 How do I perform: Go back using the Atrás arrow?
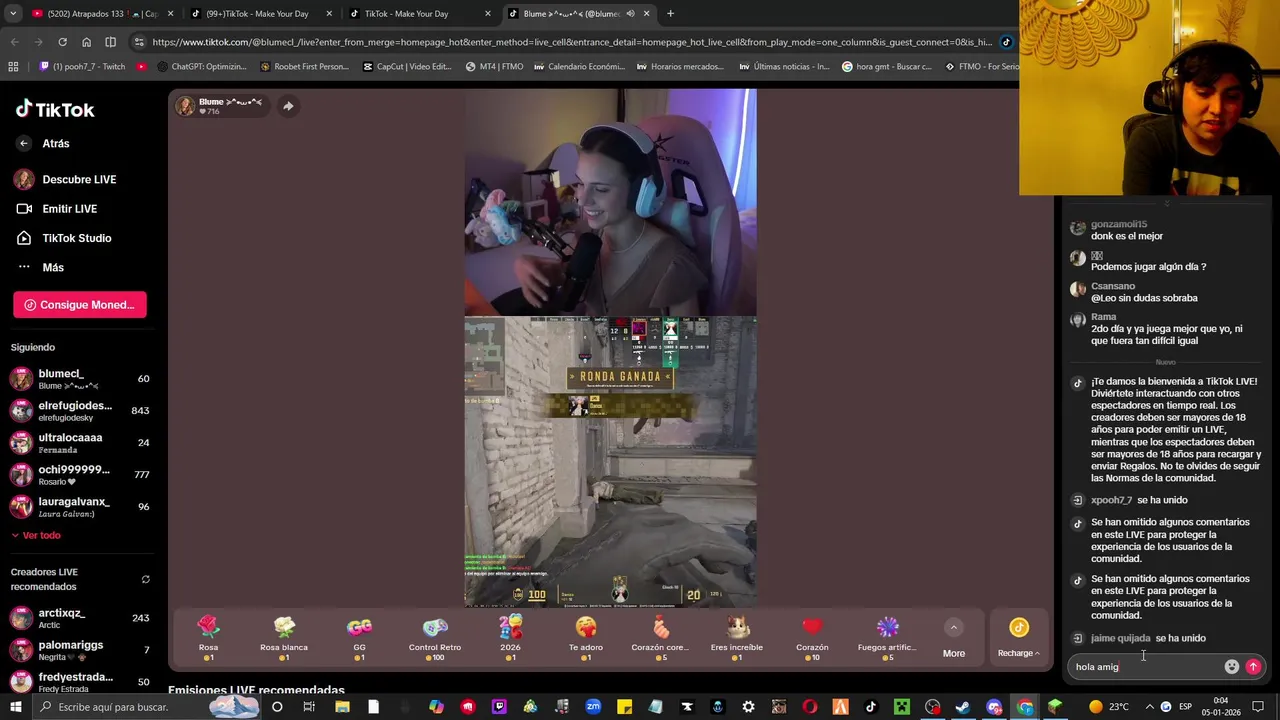pos(24,144)
